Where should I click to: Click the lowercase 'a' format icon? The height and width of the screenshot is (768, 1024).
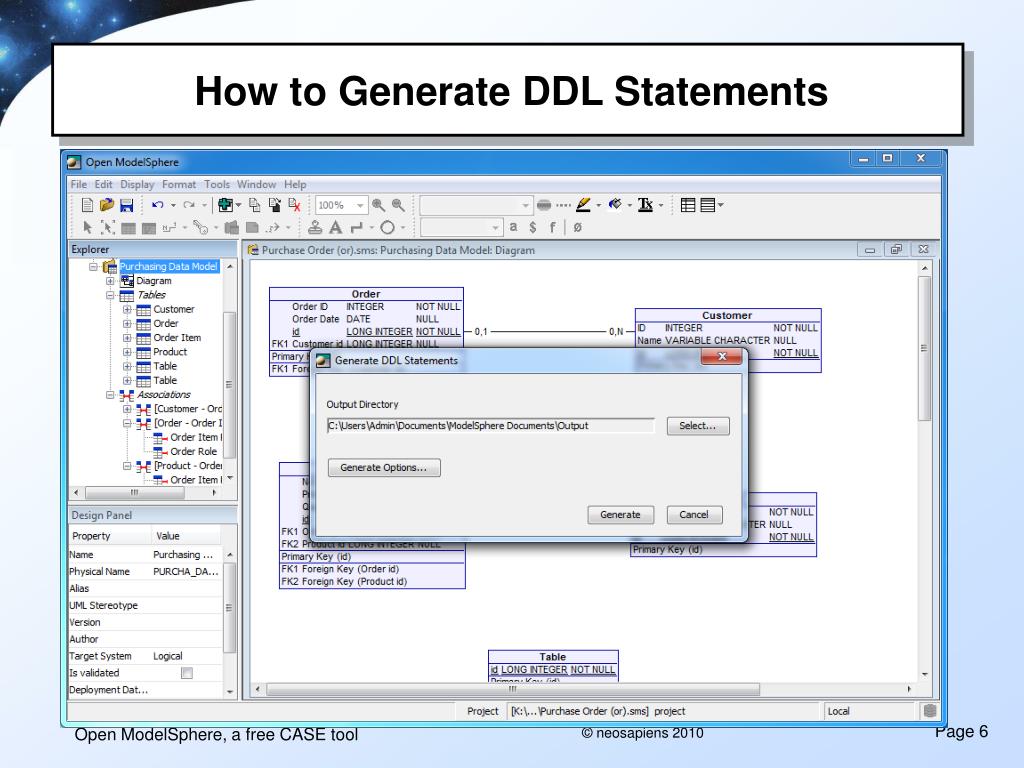[513, 227]
